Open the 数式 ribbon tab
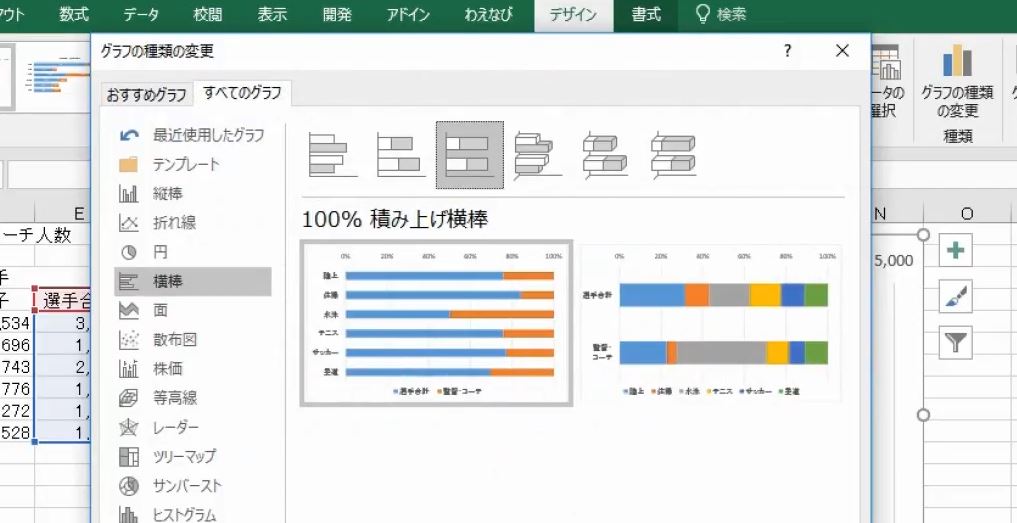Image resolution: width=1017 pixels, height=523 pixels. click(75, 14)
